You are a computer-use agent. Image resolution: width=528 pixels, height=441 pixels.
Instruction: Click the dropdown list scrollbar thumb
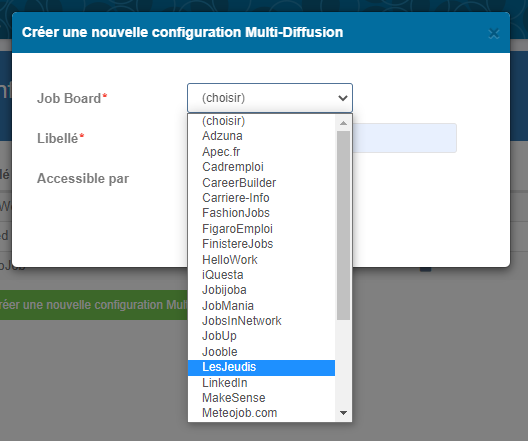[x=343, y=225]
